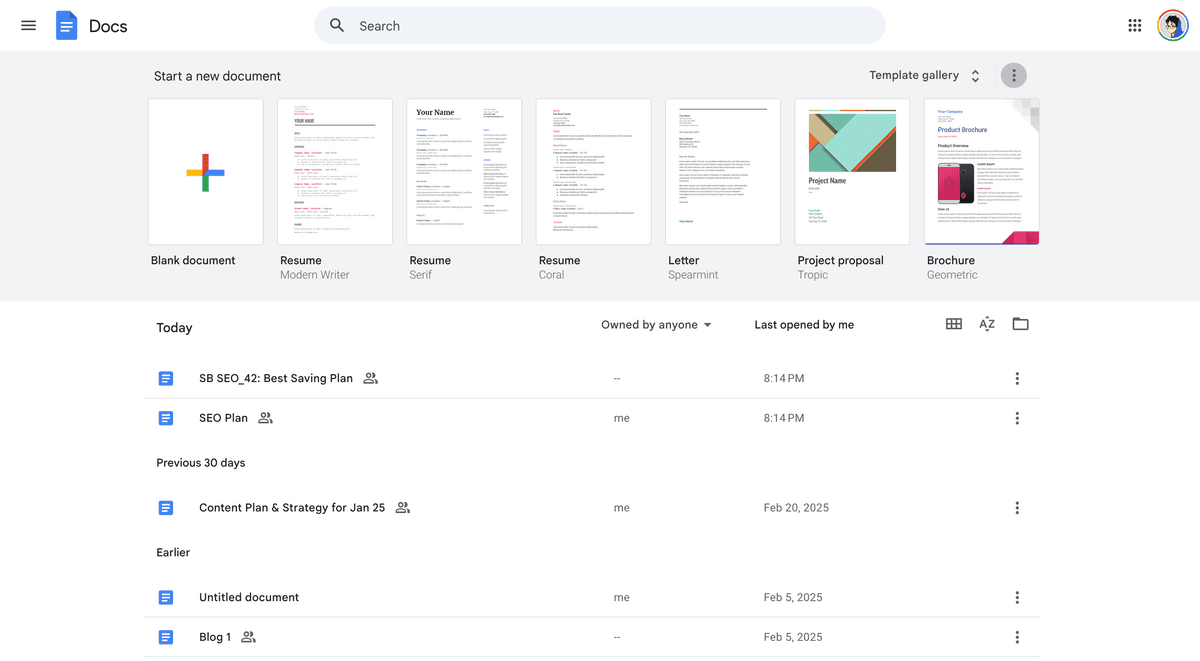Open more options for Blog 1
Screen dimensions: 1200x661
point(1017,637)
